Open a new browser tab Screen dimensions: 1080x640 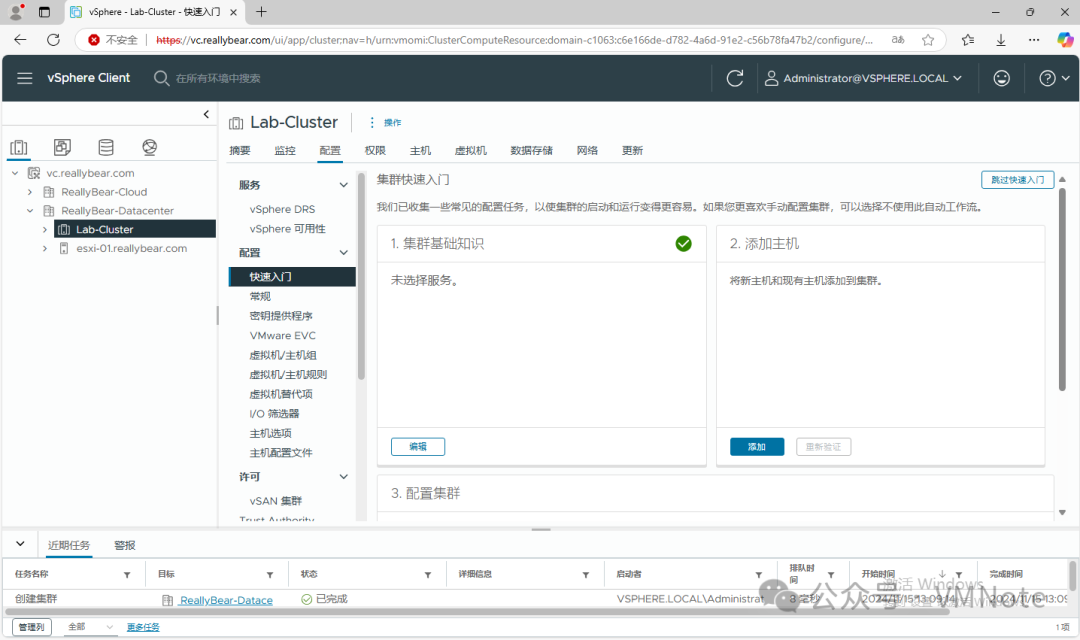(x=261, y=12)
